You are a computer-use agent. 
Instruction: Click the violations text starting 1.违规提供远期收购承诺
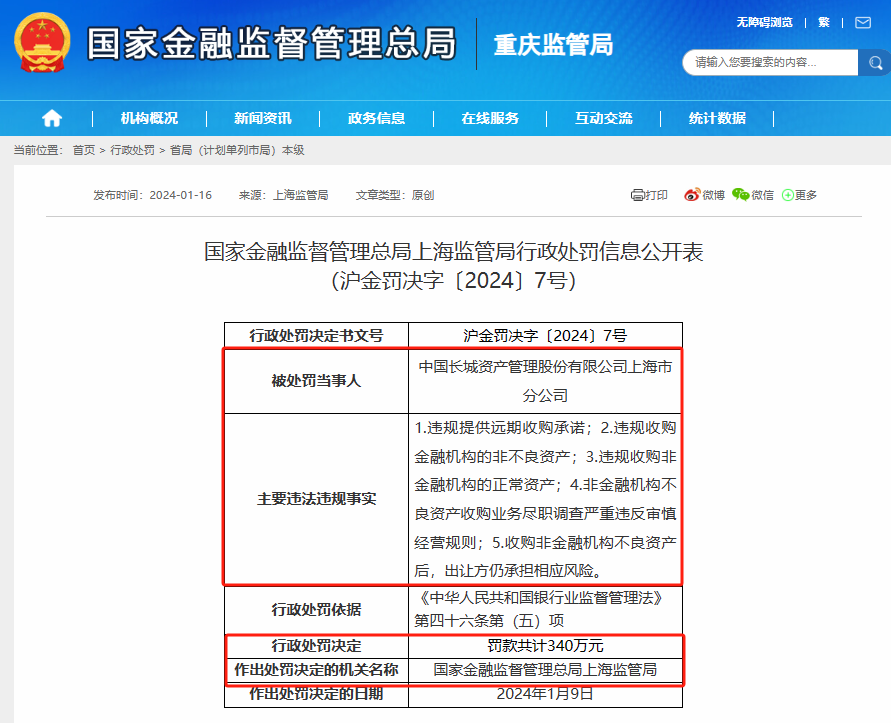coord(545,499)
